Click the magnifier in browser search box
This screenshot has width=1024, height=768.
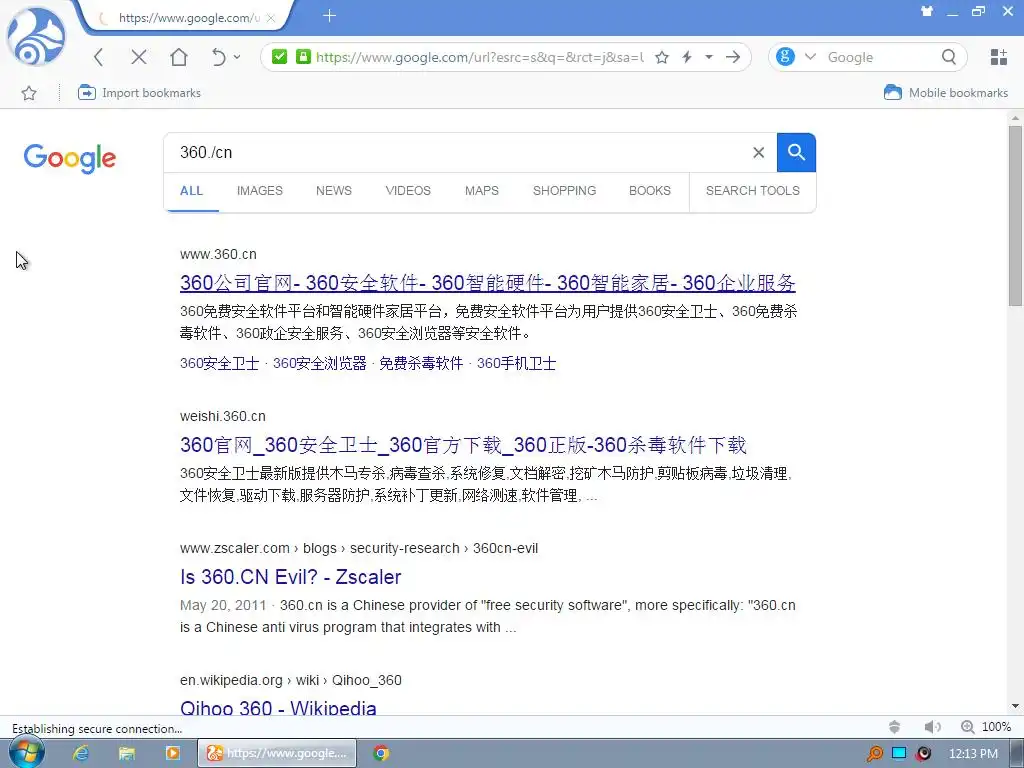(949, 57)
